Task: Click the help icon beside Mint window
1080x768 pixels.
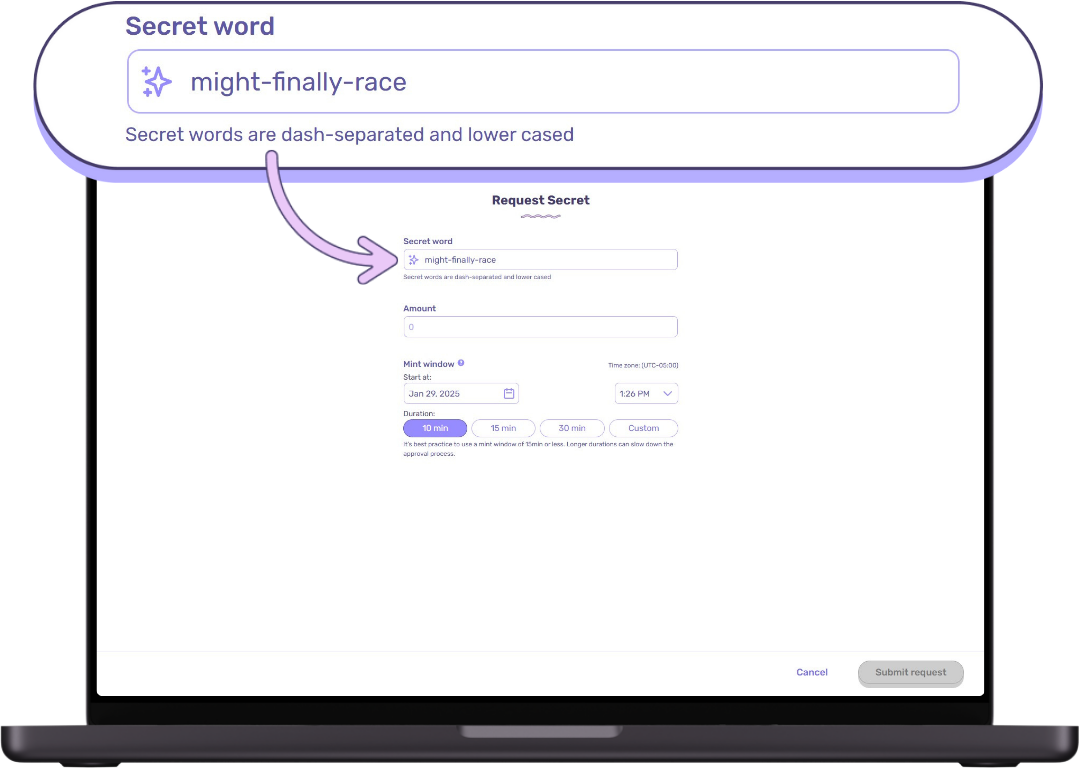Action: point(461,363)
